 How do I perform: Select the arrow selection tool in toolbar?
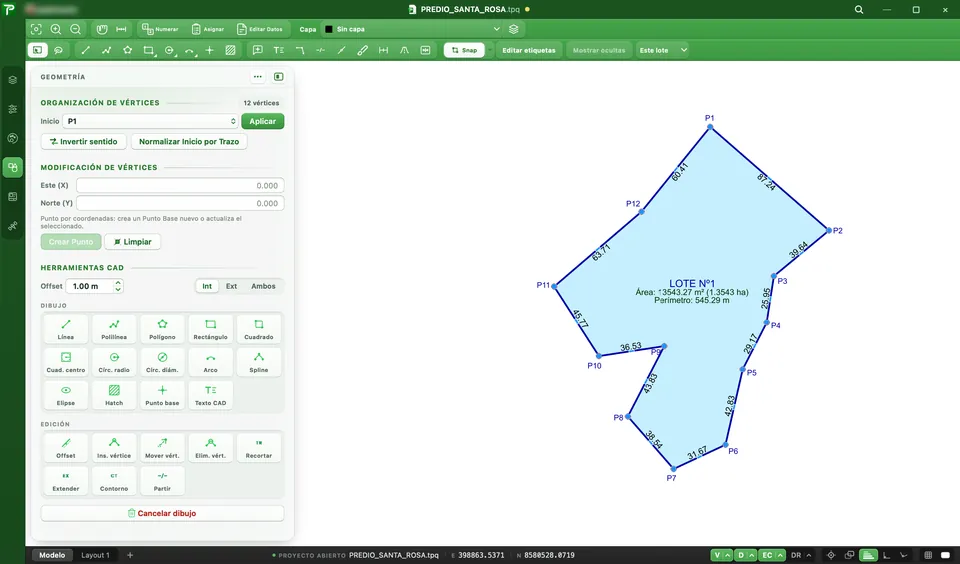pyautogui.click(x=37, y=50)
